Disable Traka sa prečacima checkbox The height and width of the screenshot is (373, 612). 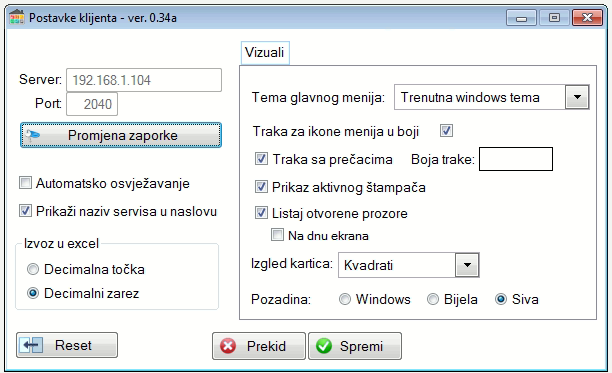click(x=261, y=159)
